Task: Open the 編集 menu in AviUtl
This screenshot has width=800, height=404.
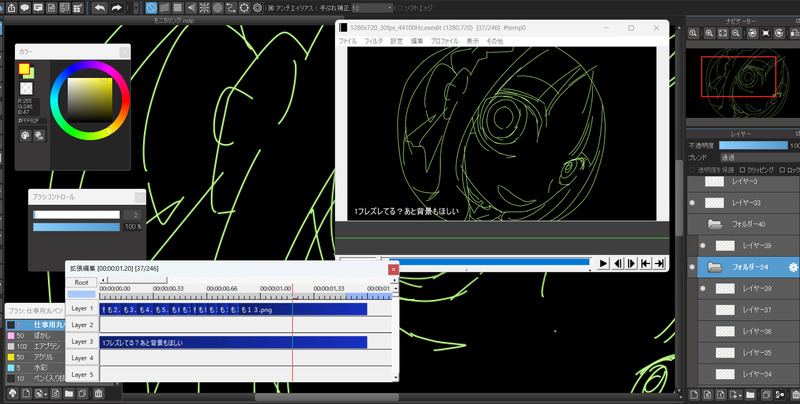Action: tap(417, 41)
